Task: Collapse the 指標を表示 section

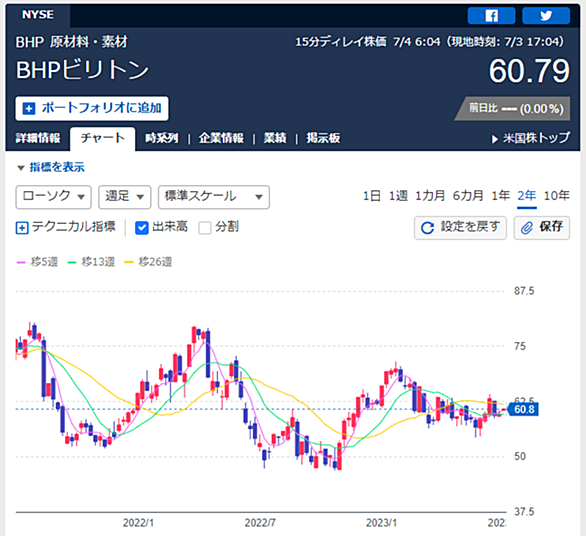Action: [x=51, y=167]
